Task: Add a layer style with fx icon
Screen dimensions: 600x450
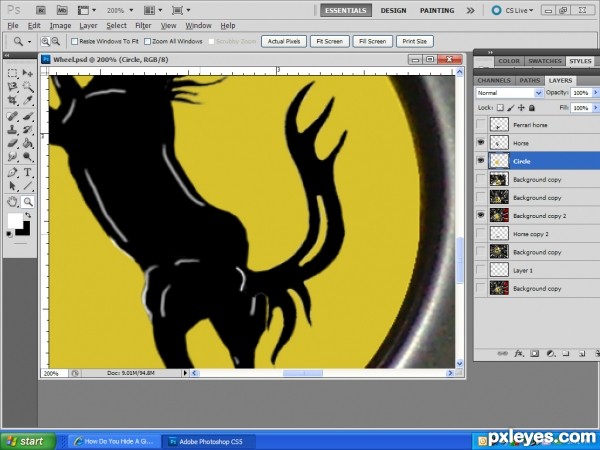Action: coord(518,353)
